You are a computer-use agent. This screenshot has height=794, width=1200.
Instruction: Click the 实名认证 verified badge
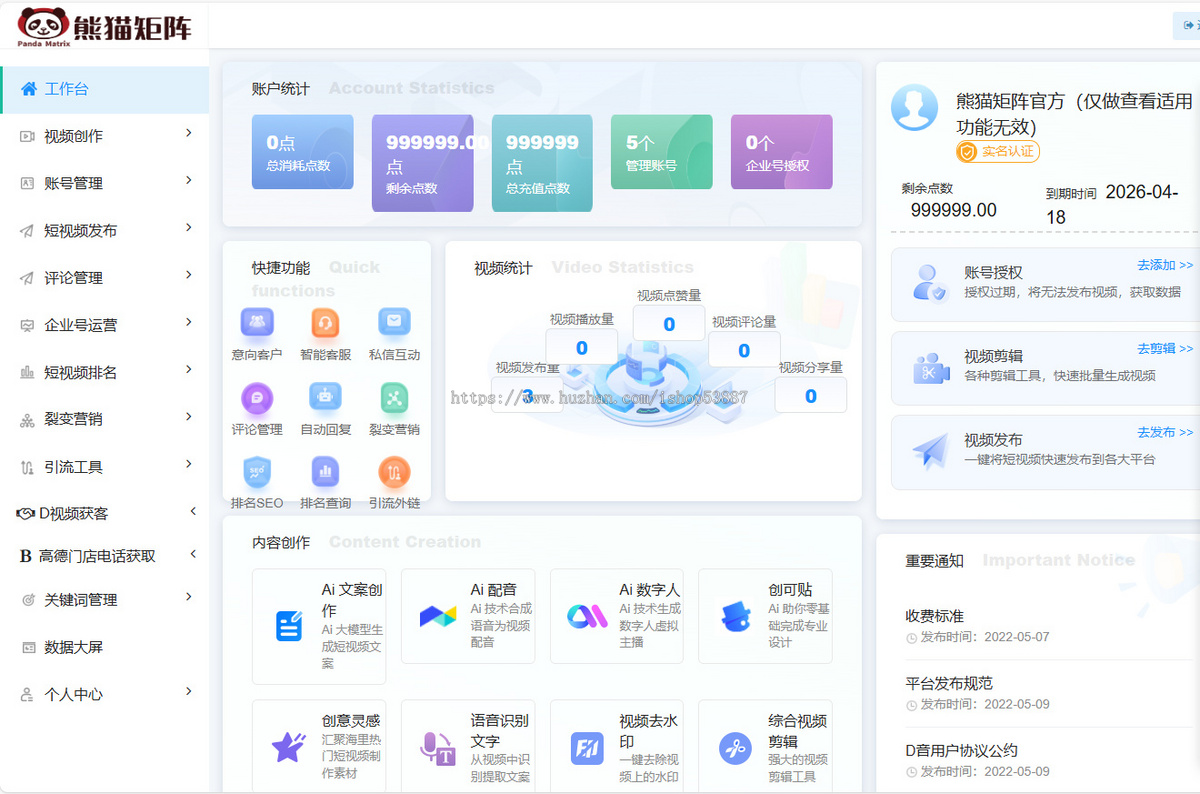[998, 152]
